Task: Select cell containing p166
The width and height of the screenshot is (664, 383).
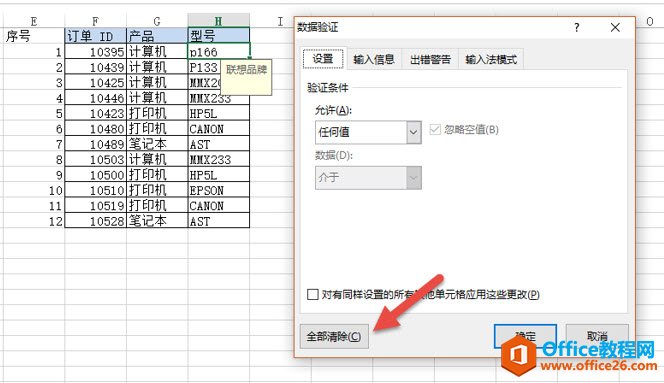Action: click(219, 51)
